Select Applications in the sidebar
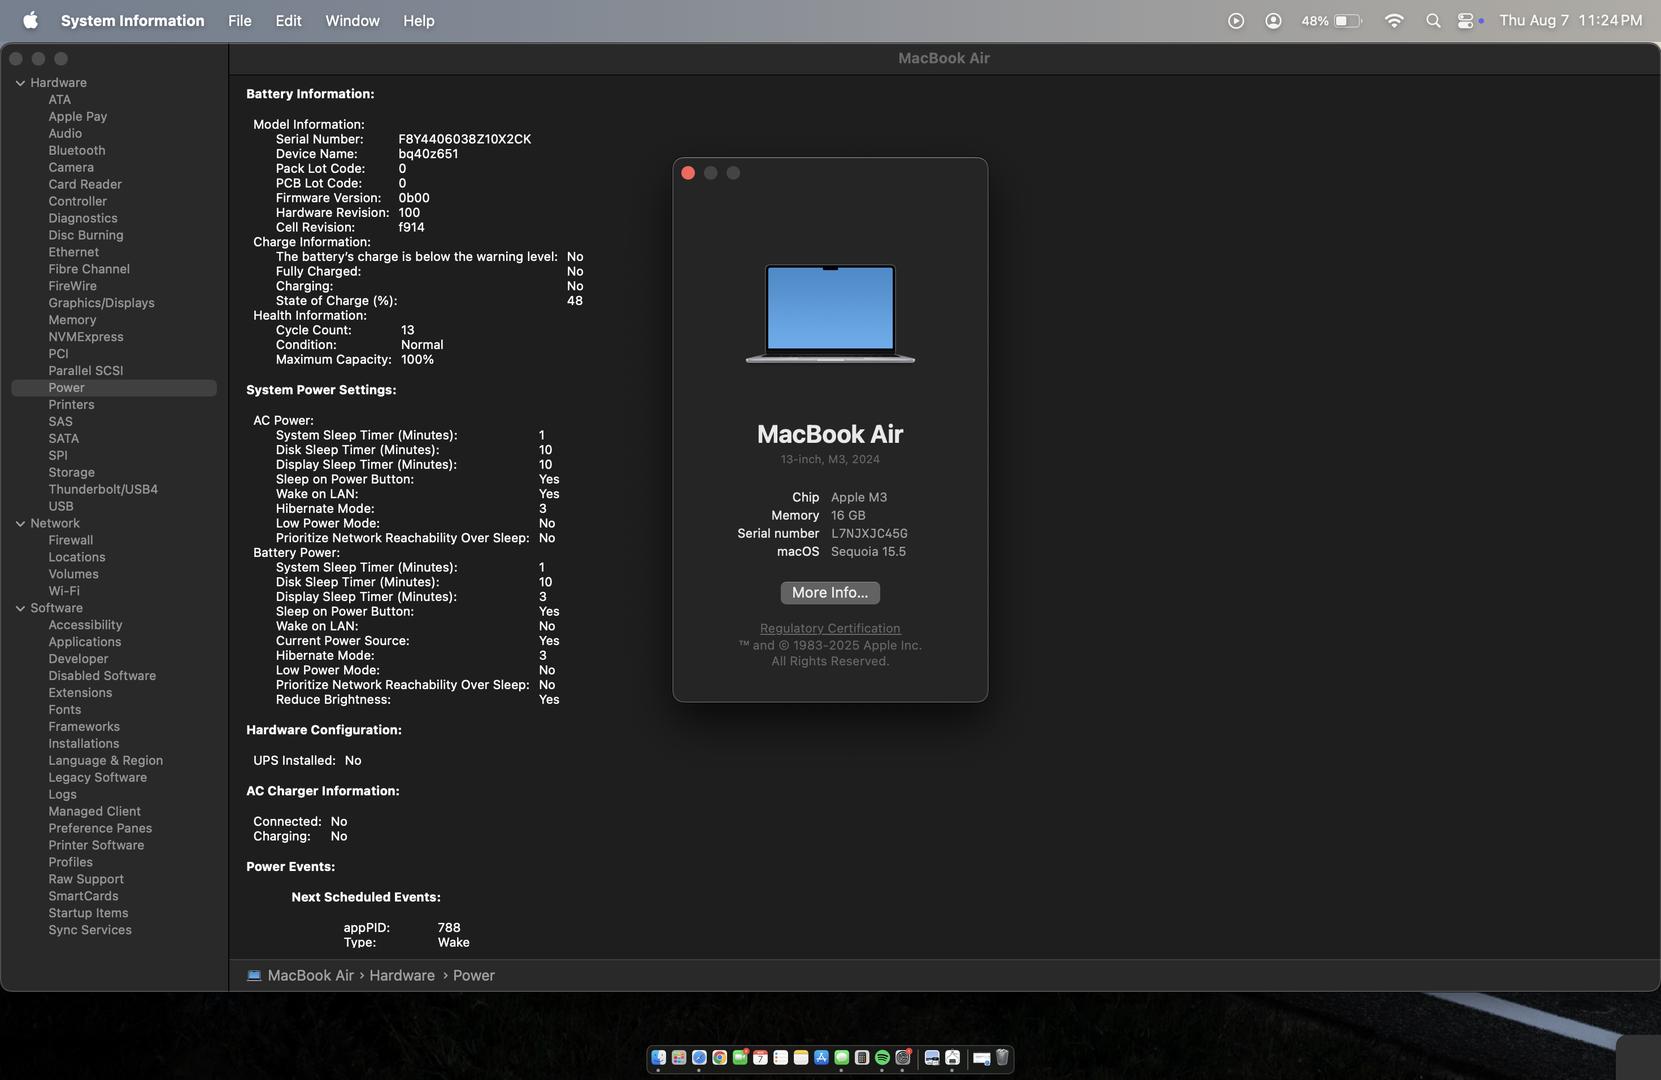Viewport: 1661px width, 1080px height. point(84,642)
